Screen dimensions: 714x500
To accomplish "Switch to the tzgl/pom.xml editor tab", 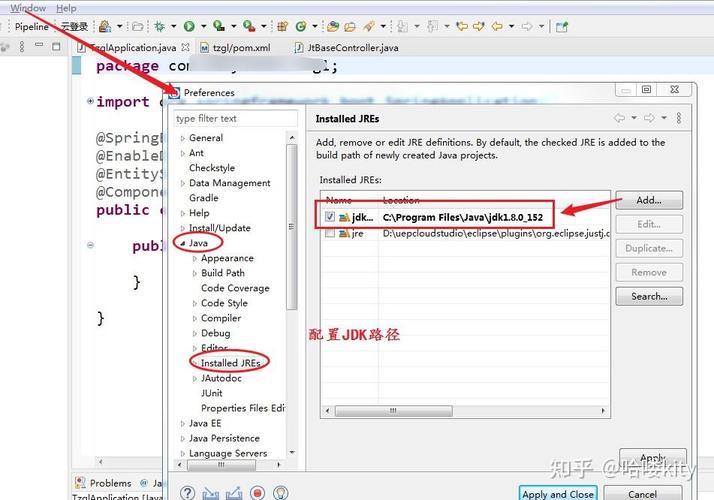I will coord(241,47).
